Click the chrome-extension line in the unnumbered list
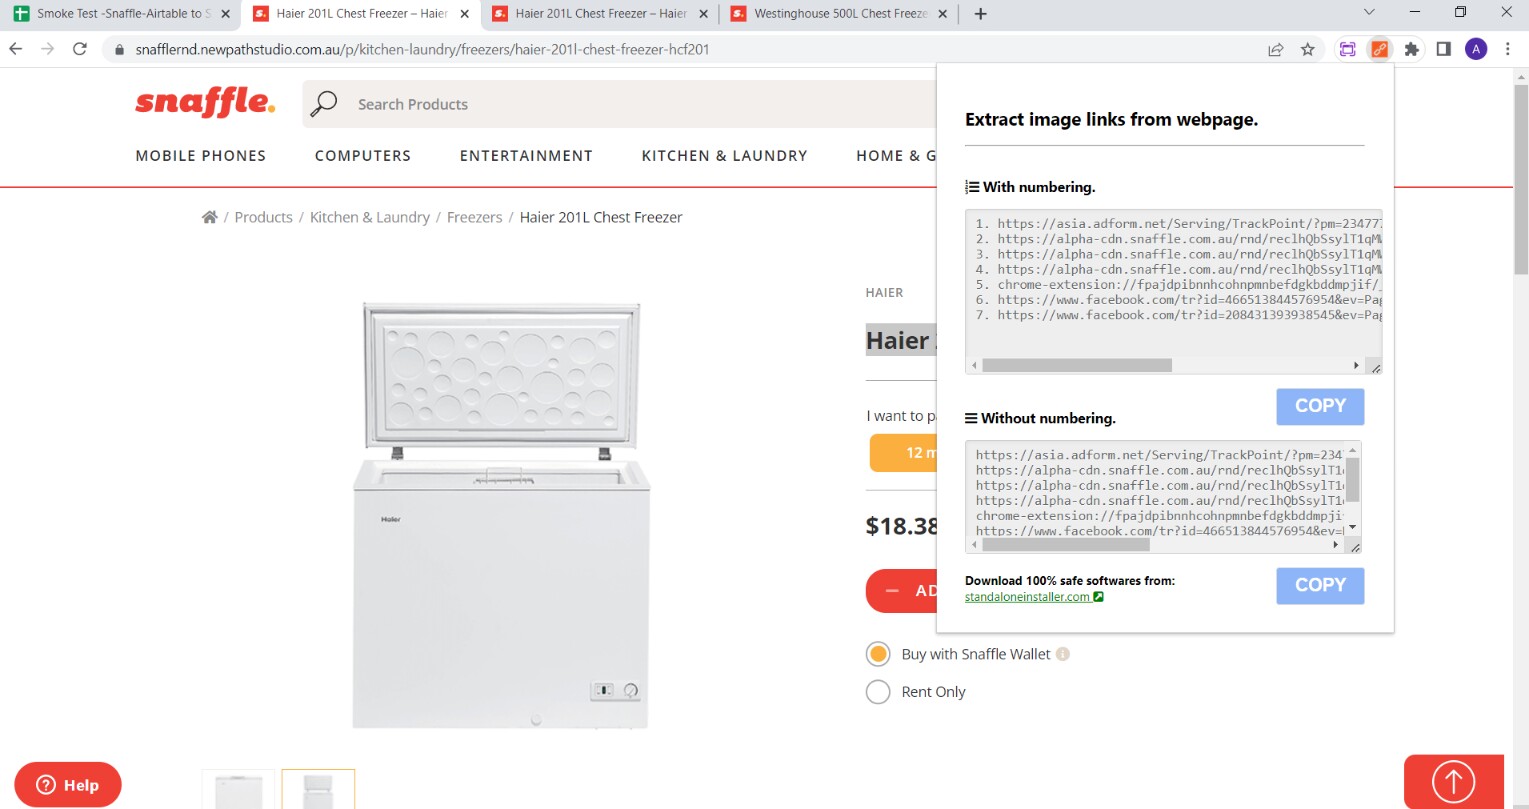This screenshot has height=809, width=1529. coord(1160,516)
